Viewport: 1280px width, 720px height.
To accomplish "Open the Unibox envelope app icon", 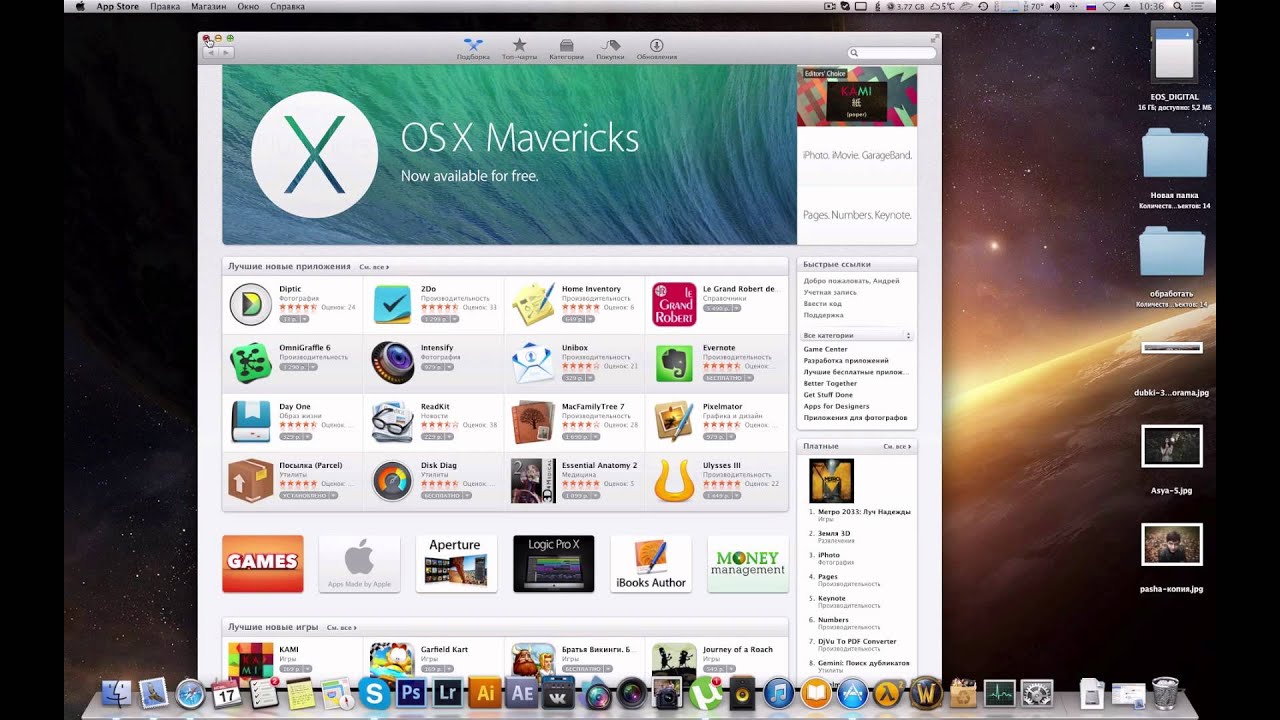I will [x=533, y=363].
